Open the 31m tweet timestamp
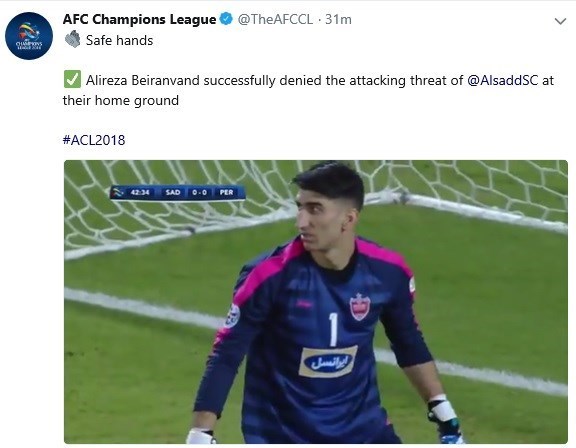This screenshot has height=448, width=576. (x=338, y=19)
